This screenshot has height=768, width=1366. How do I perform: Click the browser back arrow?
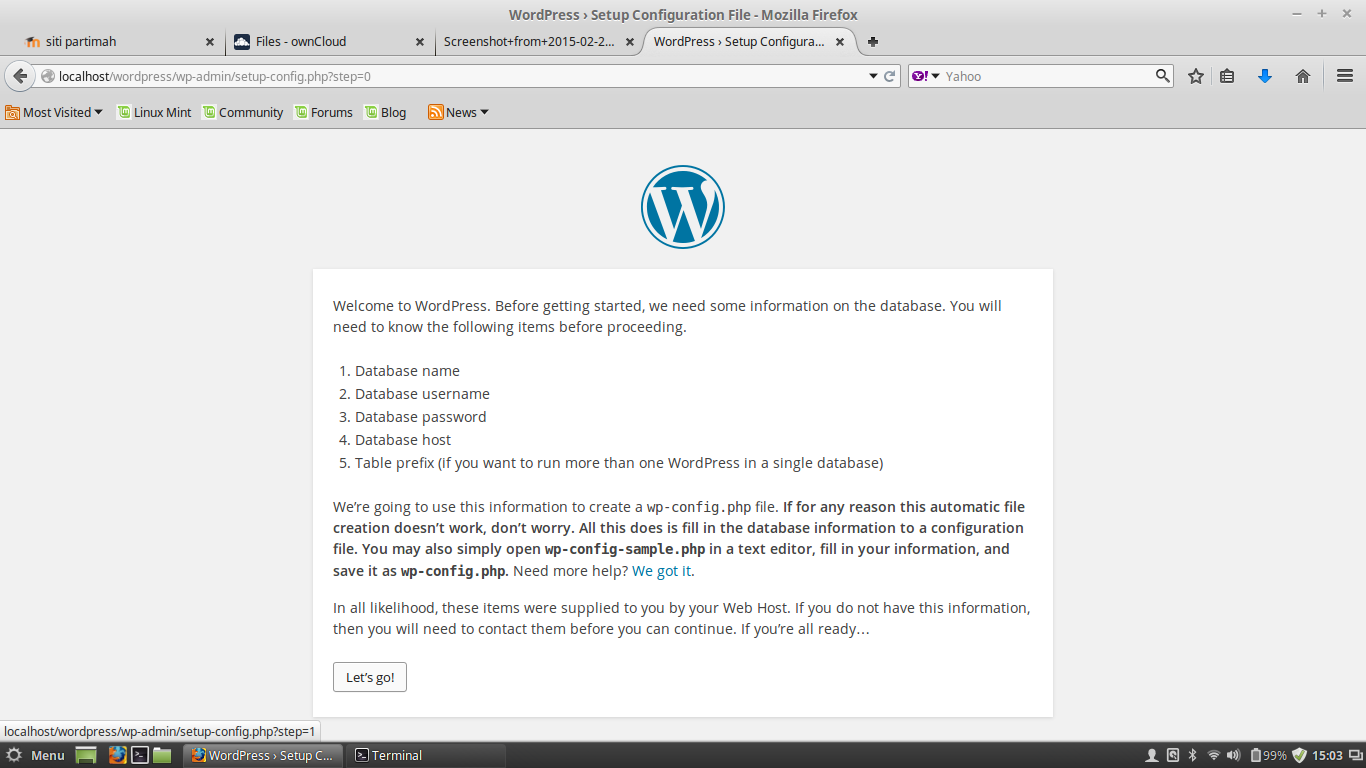[x=20, y=76]
